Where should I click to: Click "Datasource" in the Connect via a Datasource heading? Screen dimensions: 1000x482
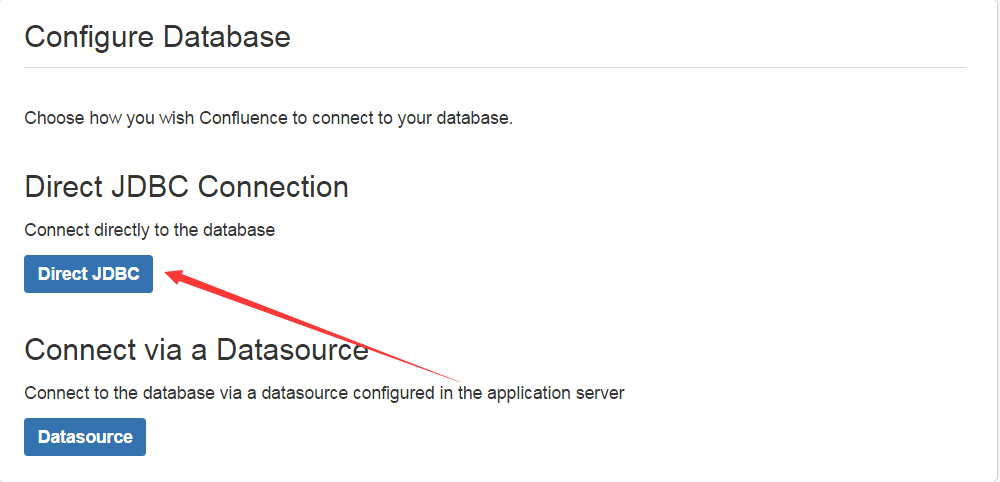click(293, 350)
